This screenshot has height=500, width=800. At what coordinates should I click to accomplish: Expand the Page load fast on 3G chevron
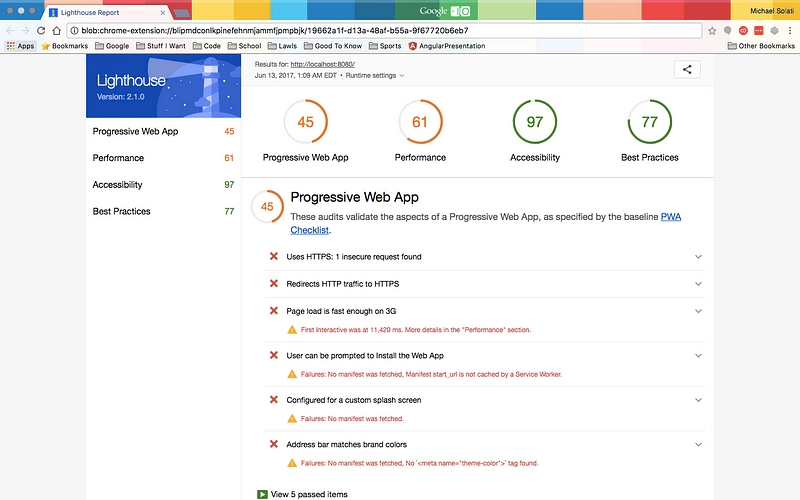(698, 311)
